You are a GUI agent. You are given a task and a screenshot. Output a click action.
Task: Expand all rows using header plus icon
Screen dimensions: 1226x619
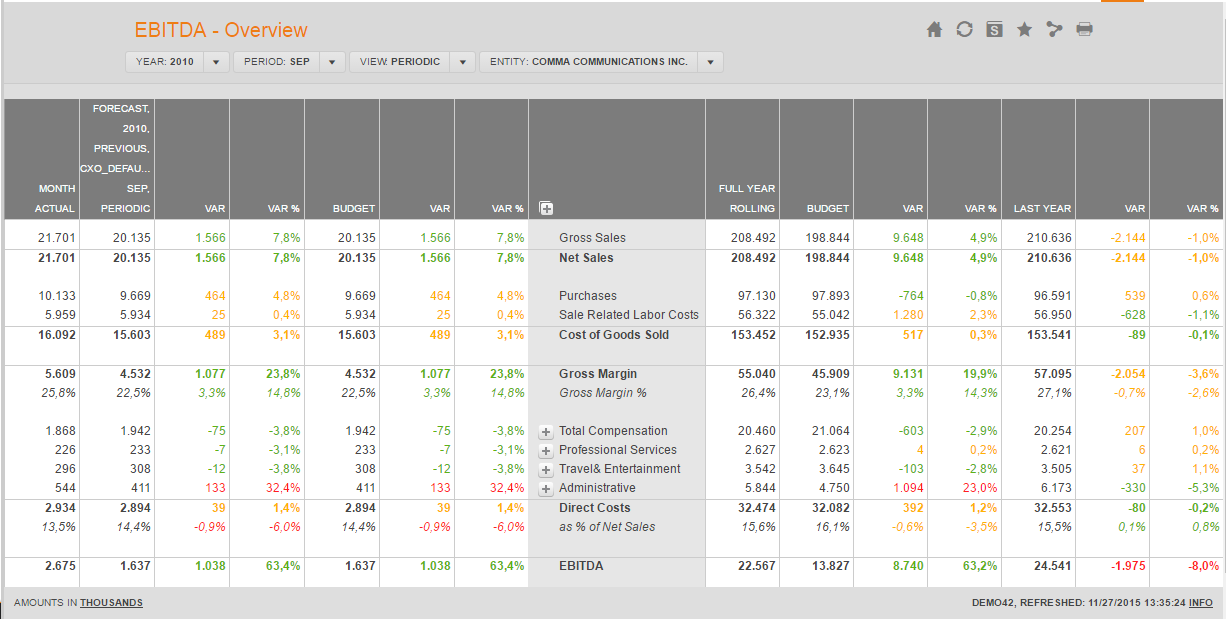coord(546,209)
